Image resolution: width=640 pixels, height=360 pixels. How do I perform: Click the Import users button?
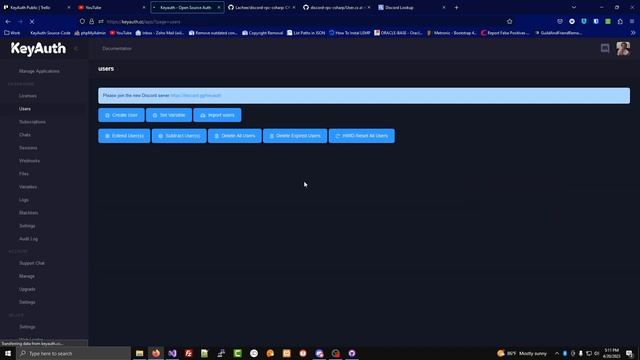[x=217, y=115]
